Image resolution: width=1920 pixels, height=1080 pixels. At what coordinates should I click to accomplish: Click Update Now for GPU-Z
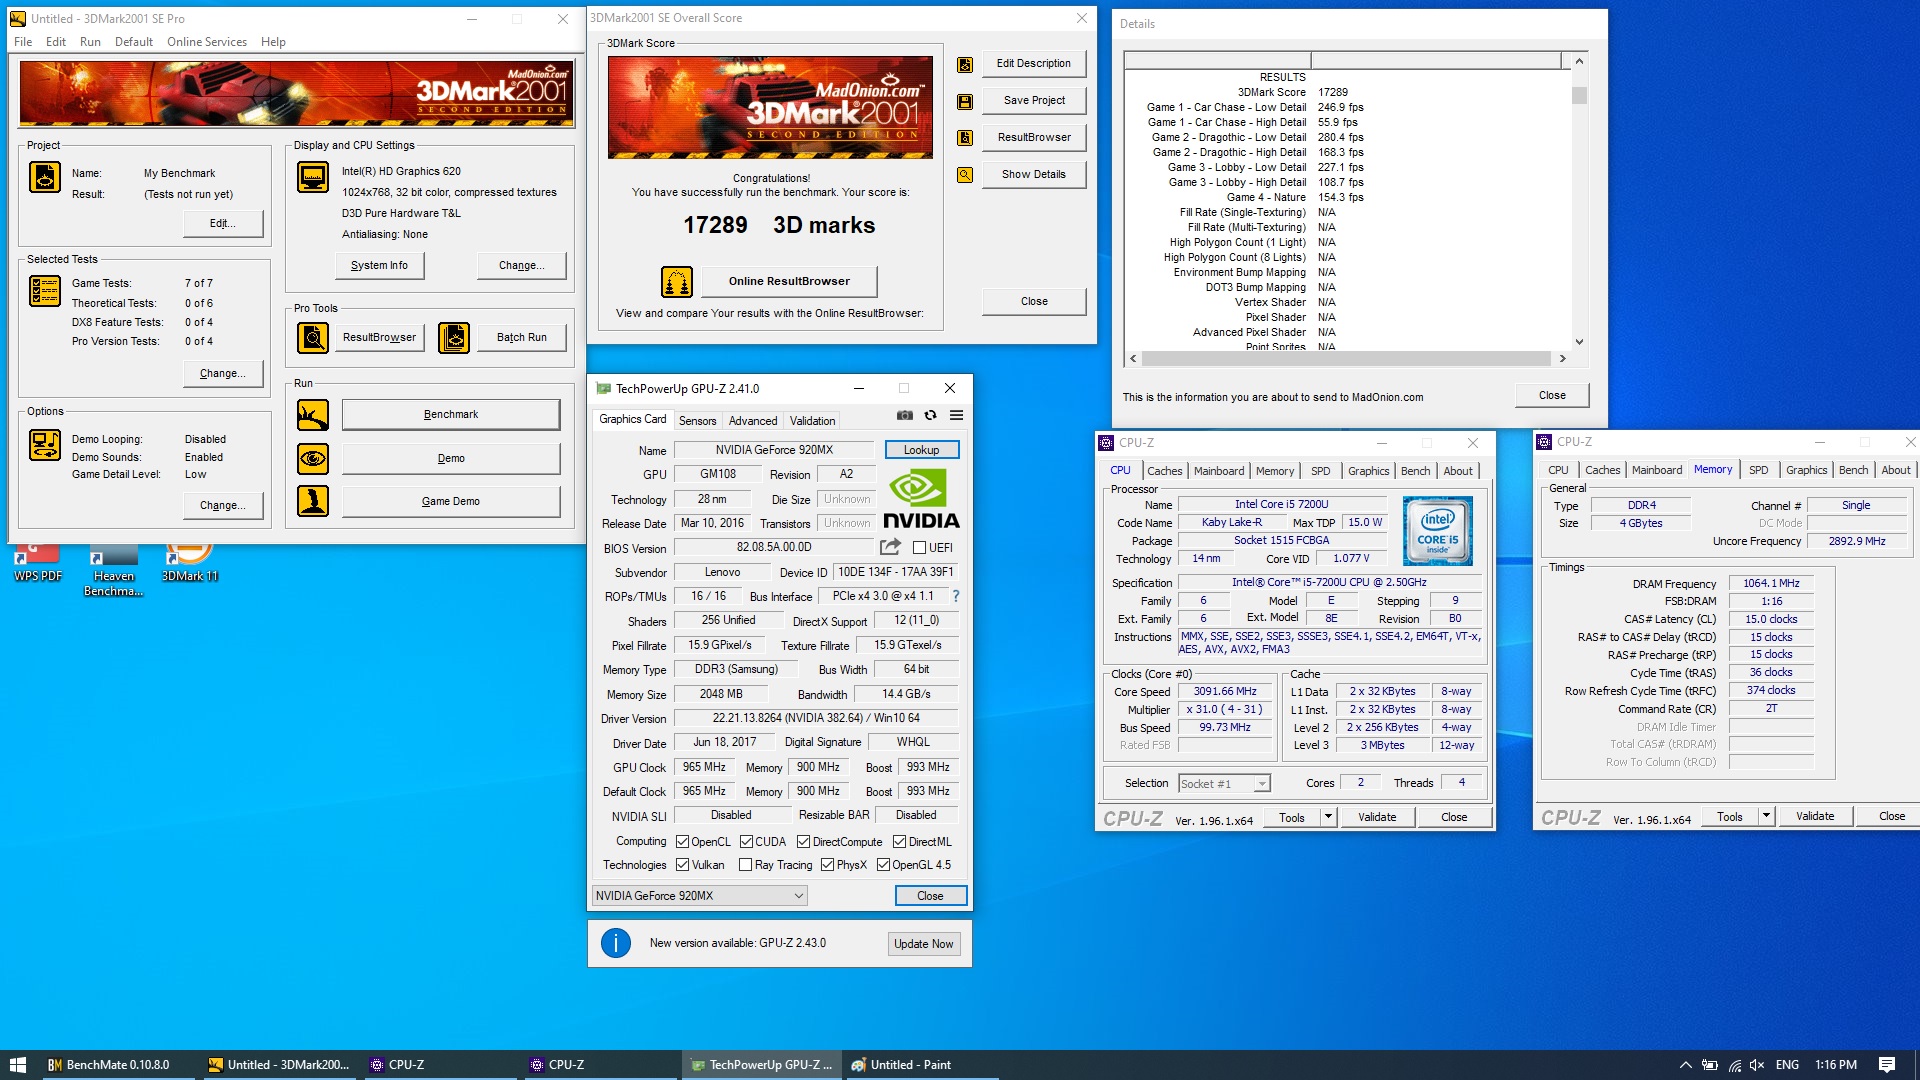924,944
